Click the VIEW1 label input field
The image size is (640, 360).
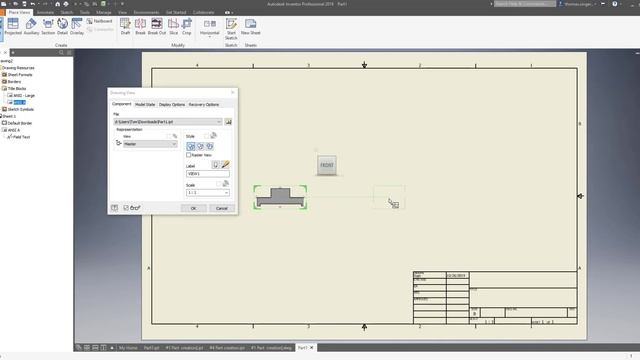click(207, 174)
